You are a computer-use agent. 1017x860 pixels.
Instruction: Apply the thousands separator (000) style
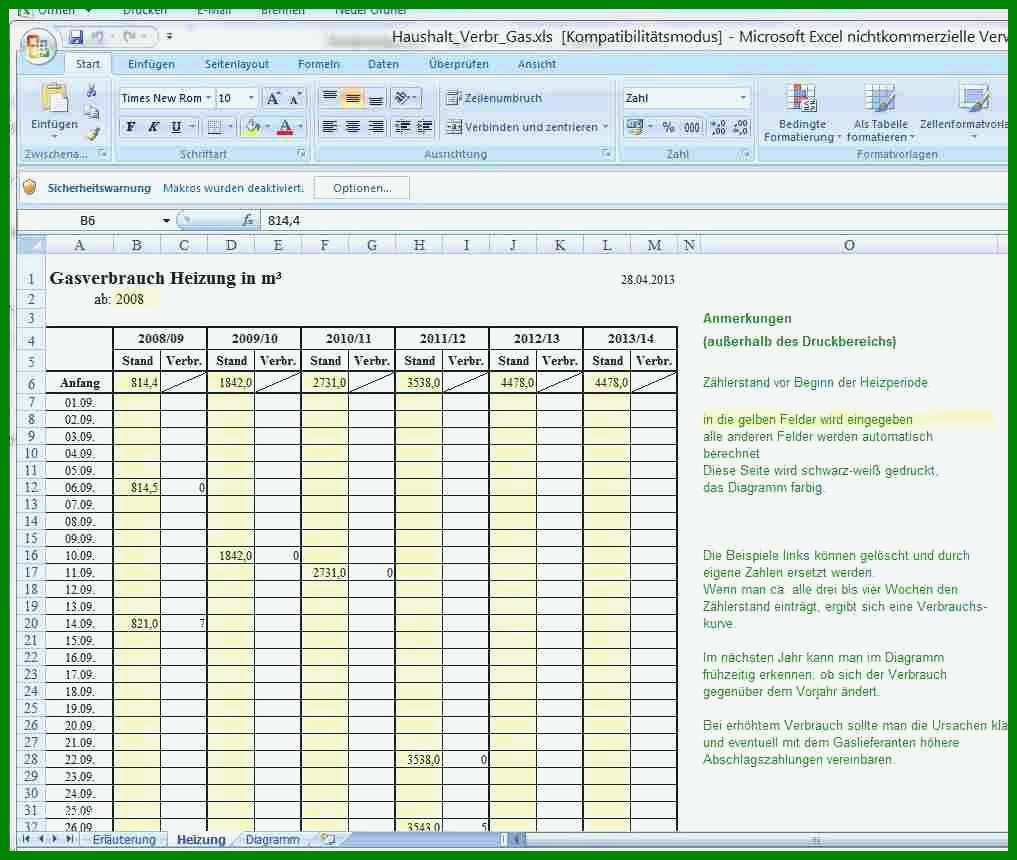tap(692, 127)
